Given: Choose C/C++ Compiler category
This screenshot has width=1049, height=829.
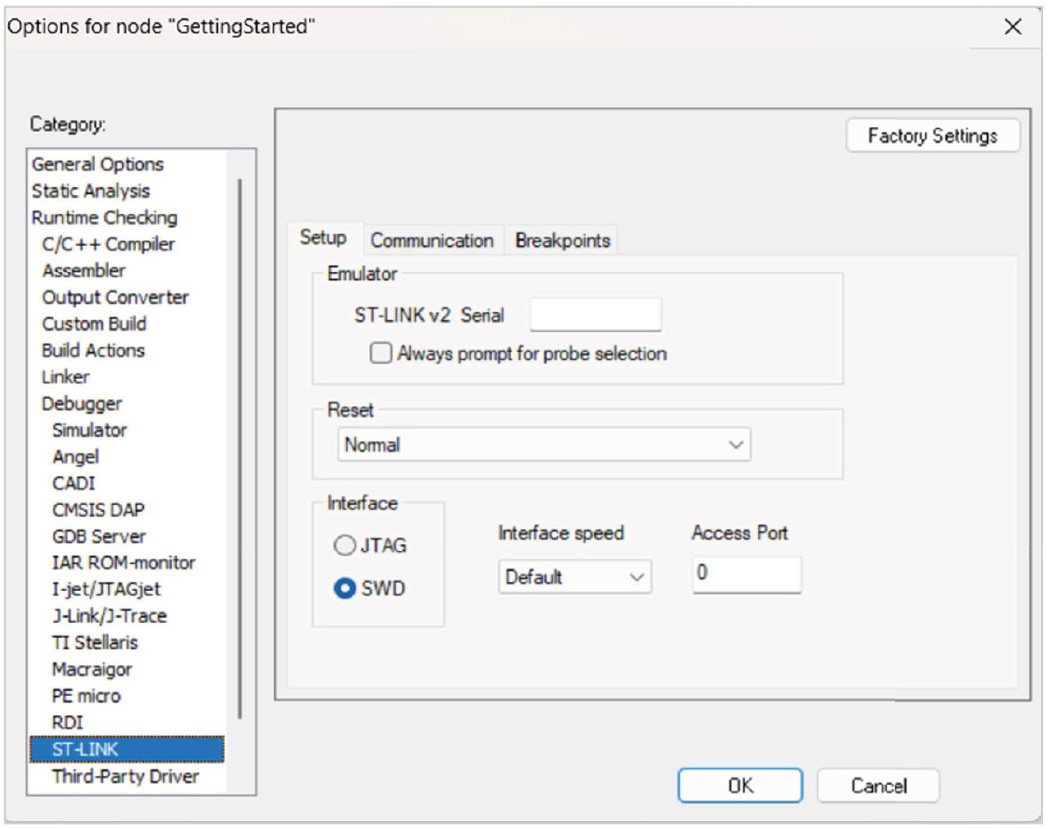Looking at the screenshot, I should [x=108, y=244].
